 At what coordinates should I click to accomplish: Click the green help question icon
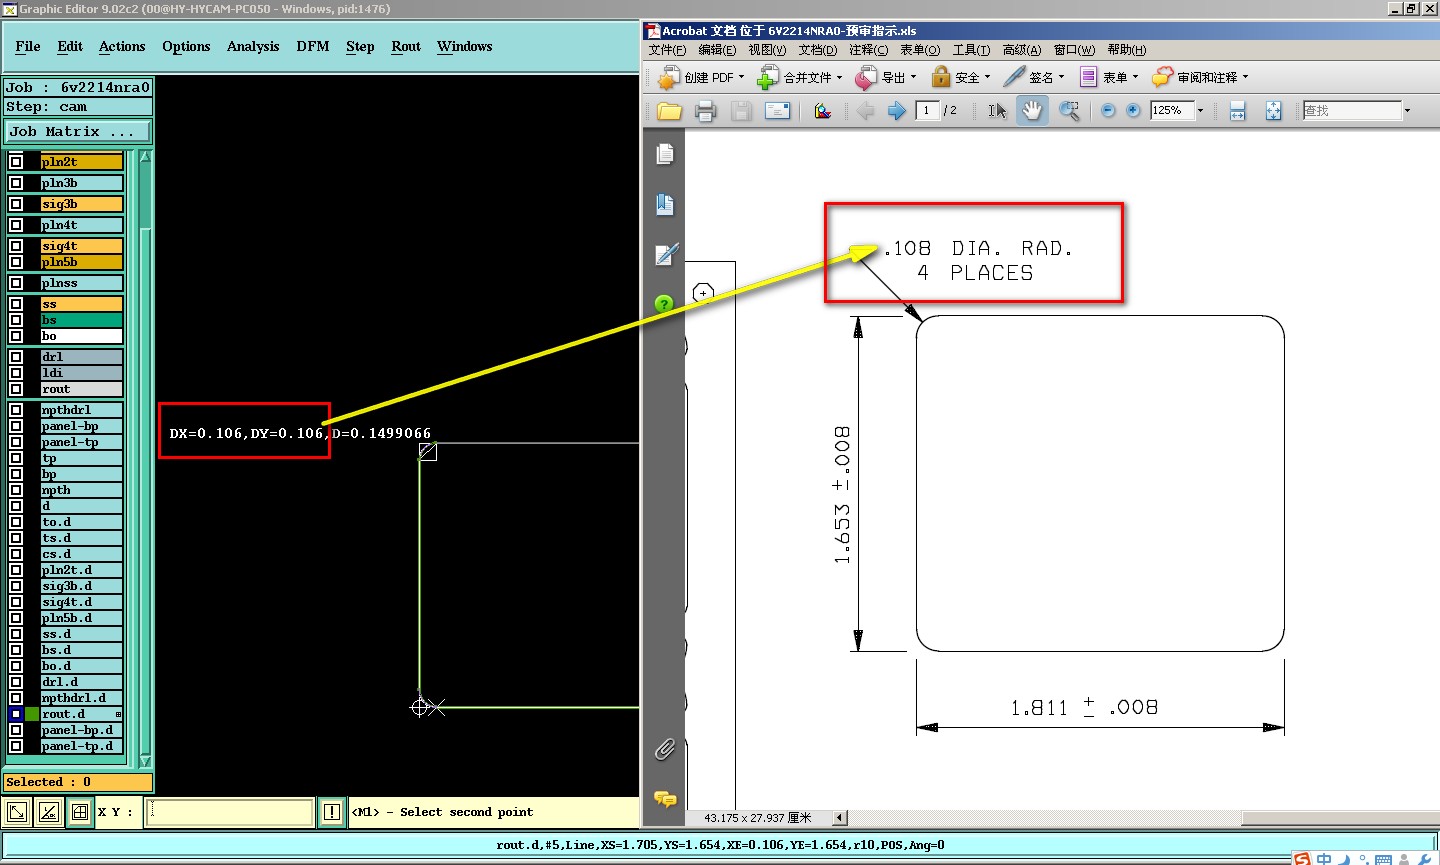(664, 303)
